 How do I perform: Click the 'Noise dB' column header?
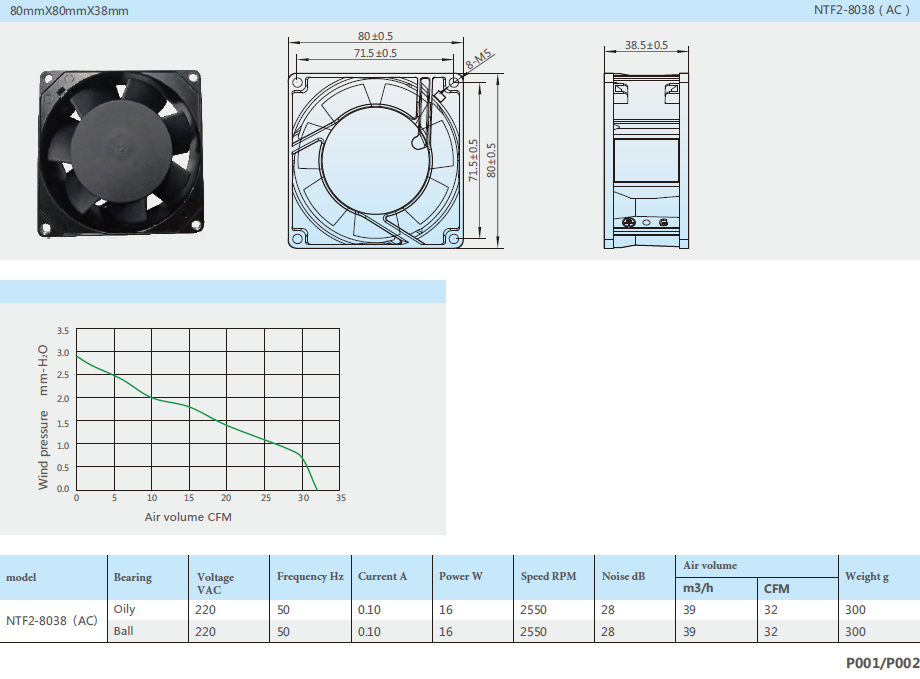pyautogui.click(x=623, y=577)
